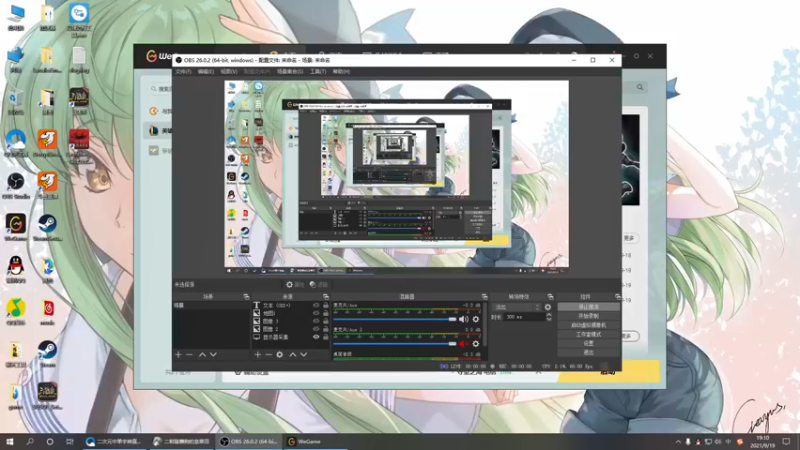Click the Start Virtual Camera button

588,325
